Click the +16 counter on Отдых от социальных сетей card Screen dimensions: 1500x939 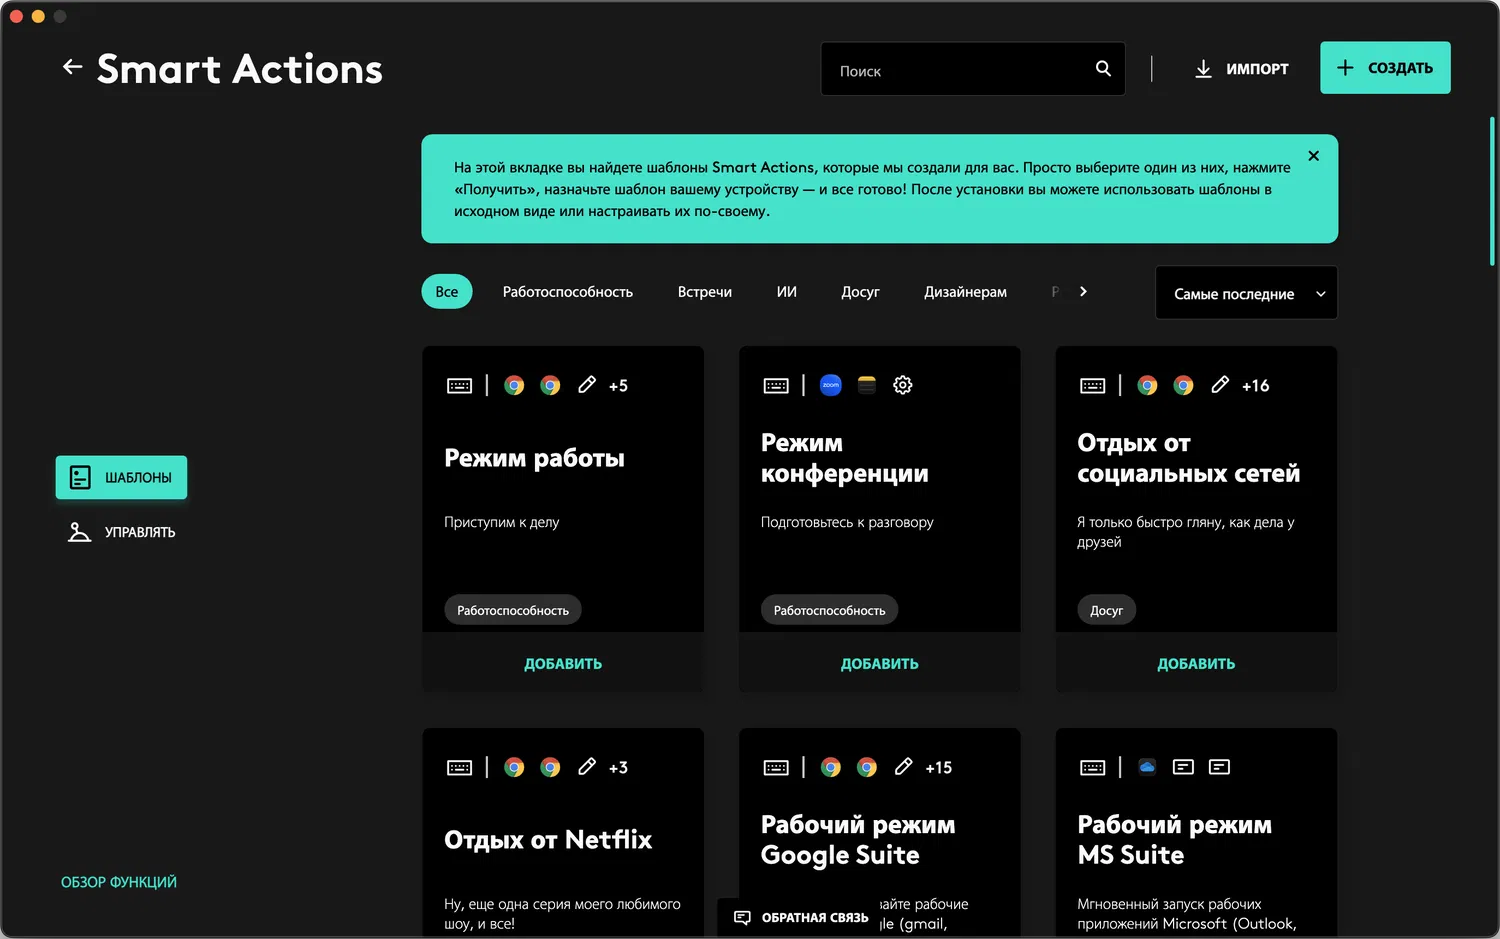[1256, 386]
